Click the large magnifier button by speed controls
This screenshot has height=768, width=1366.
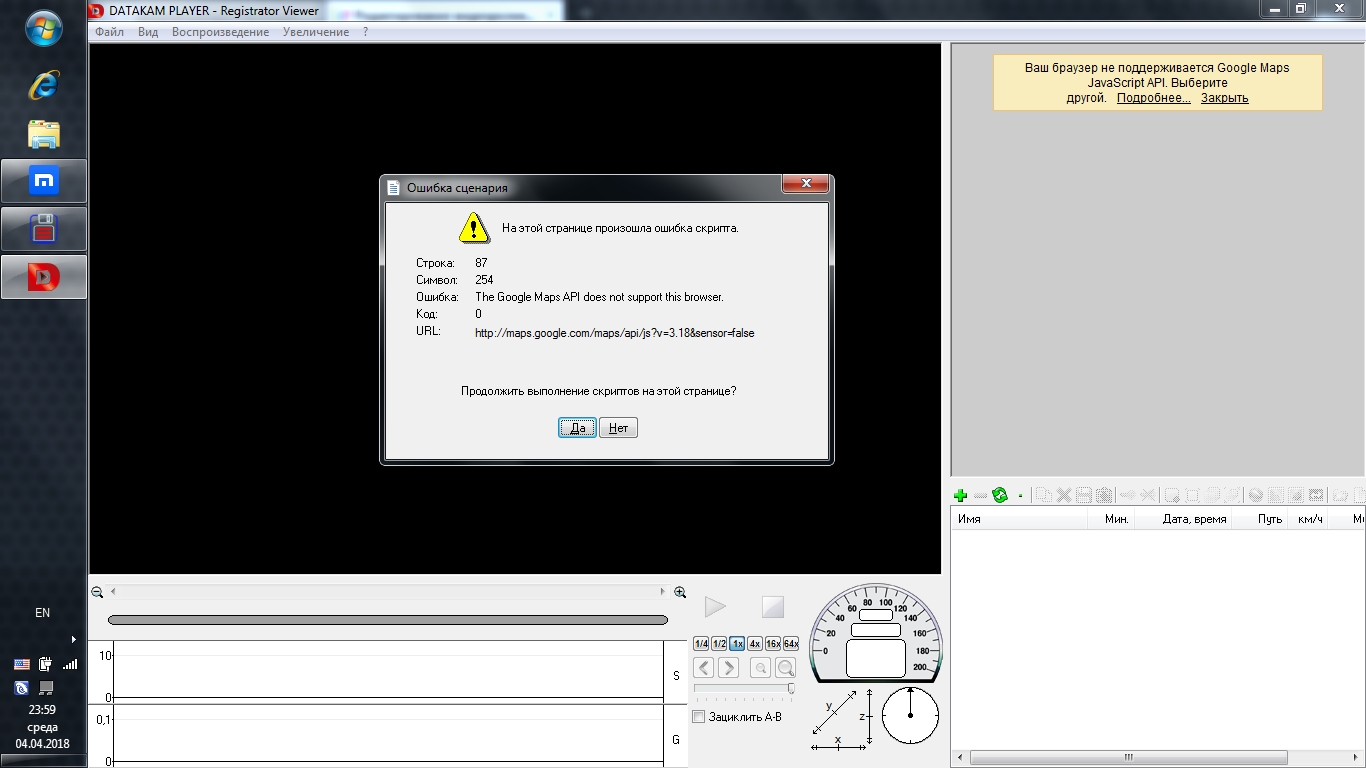(x=786, y=668)
